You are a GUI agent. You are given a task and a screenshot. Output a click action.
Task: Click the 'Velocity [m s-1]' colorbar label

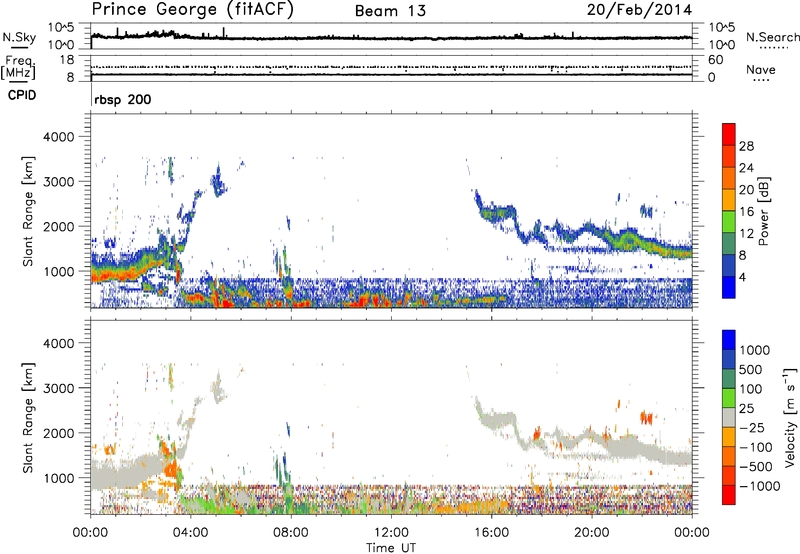(x=790, y=417)
